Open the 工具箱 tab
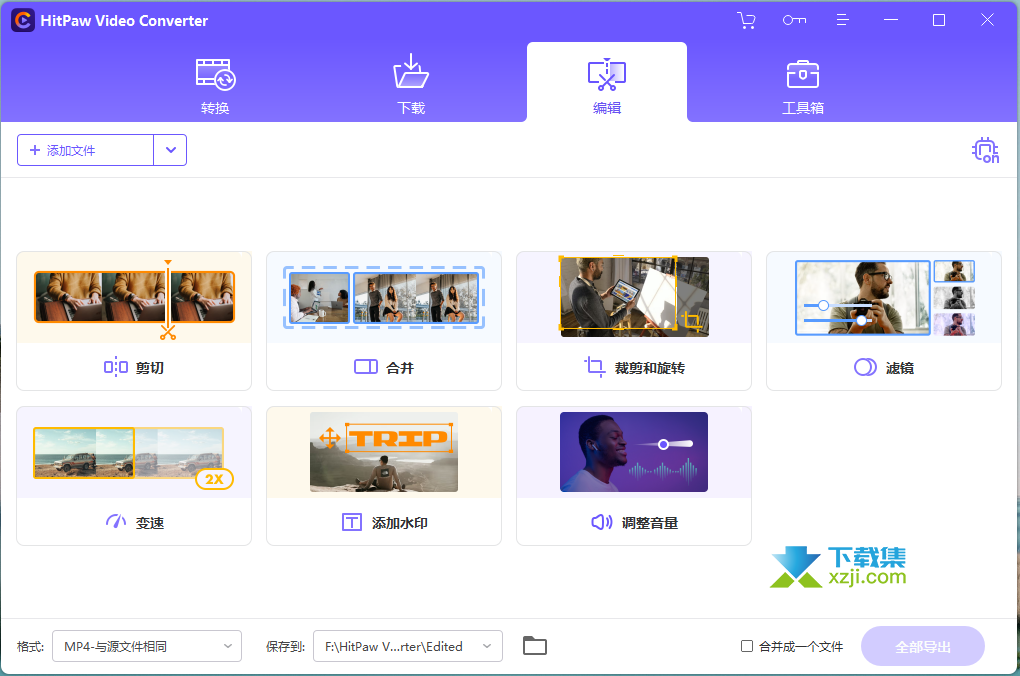The height and width of the screenshot is (676, 1020). 803,85
